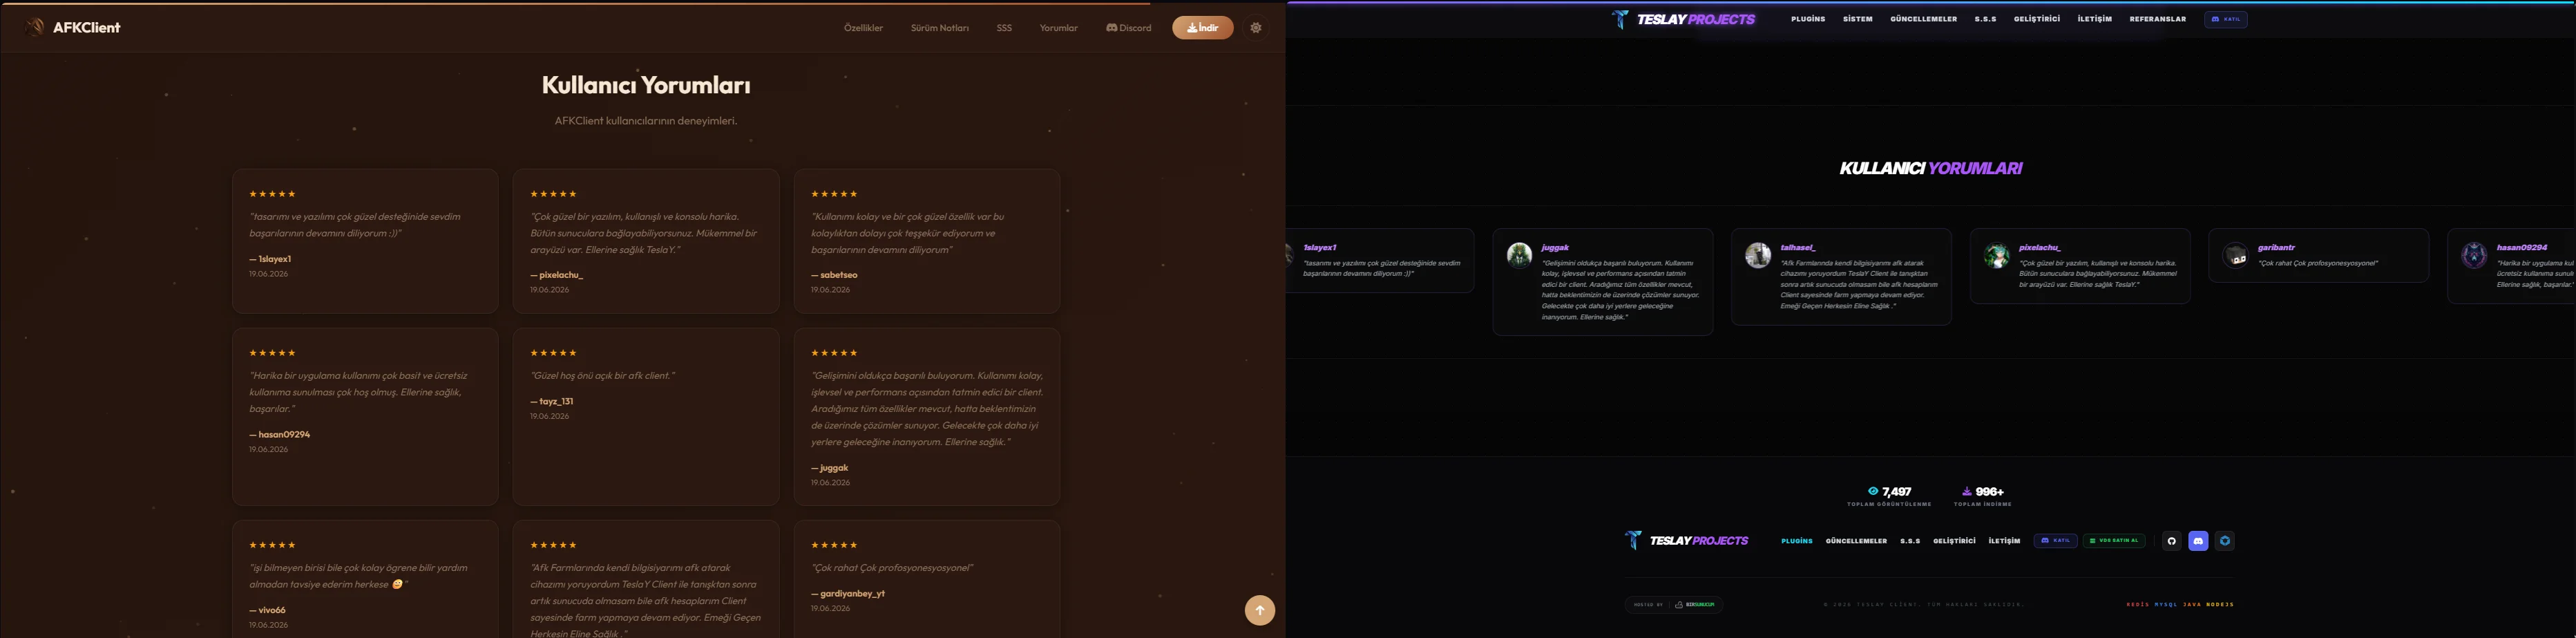Image resolution: width=2576 pixels, height=638 pixels.
Task: Open REFERANSLAR in Teslay header
Action: tap(2157, 19)
